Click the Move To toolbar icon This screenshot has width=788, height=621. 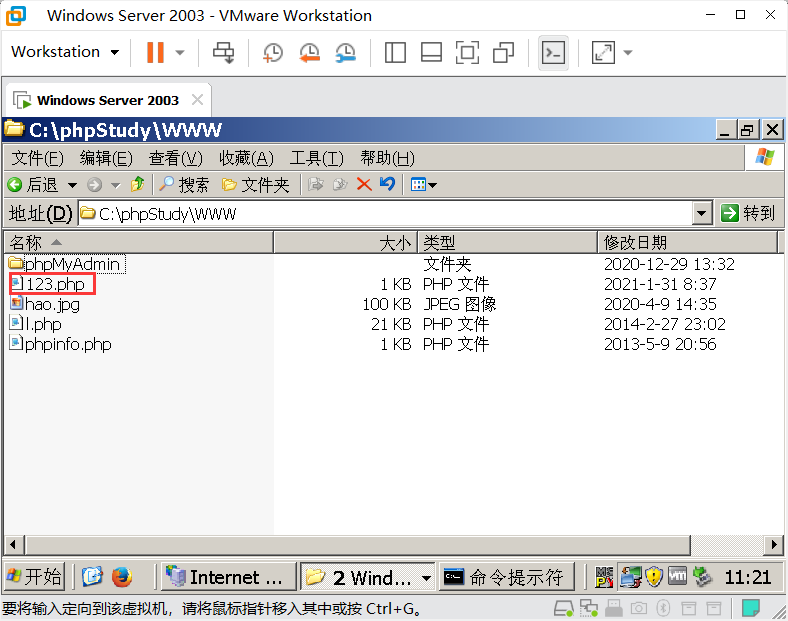click(316, 184)
